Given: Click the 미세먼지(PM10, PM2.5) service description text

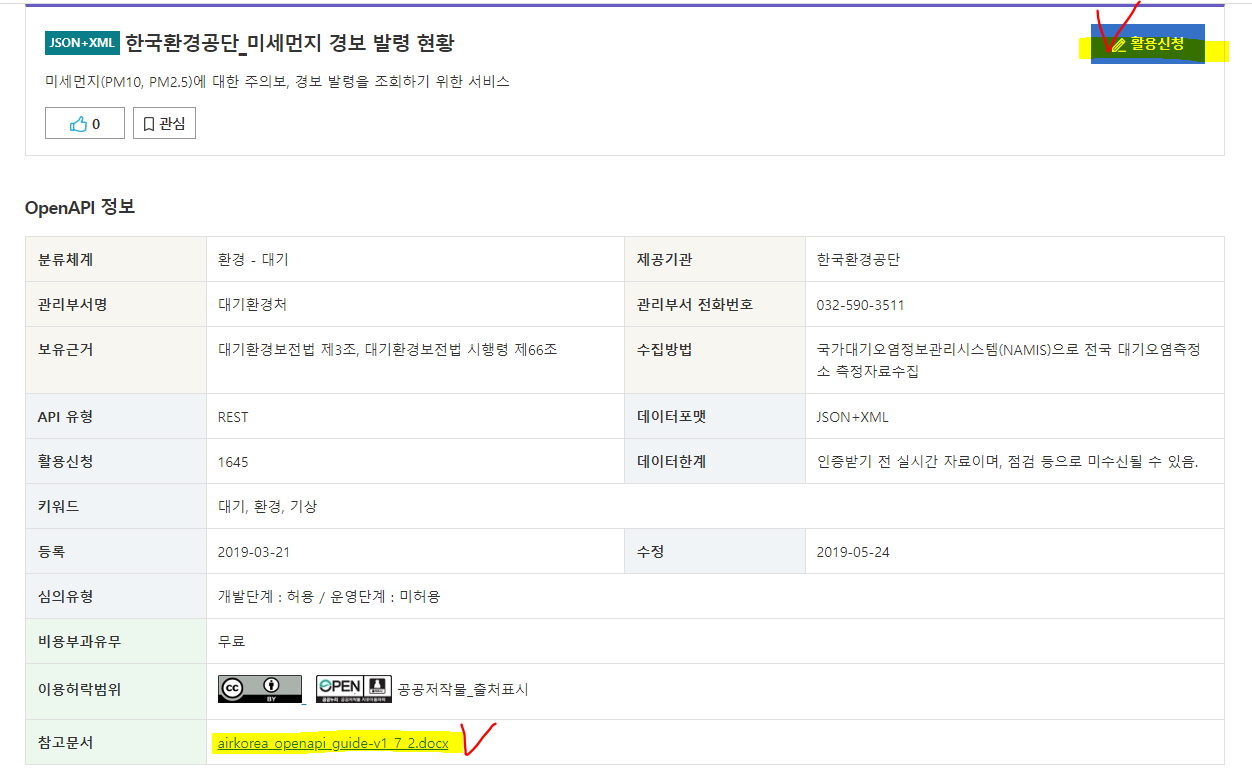Looking at the screenshot, I should coord(277,81).
